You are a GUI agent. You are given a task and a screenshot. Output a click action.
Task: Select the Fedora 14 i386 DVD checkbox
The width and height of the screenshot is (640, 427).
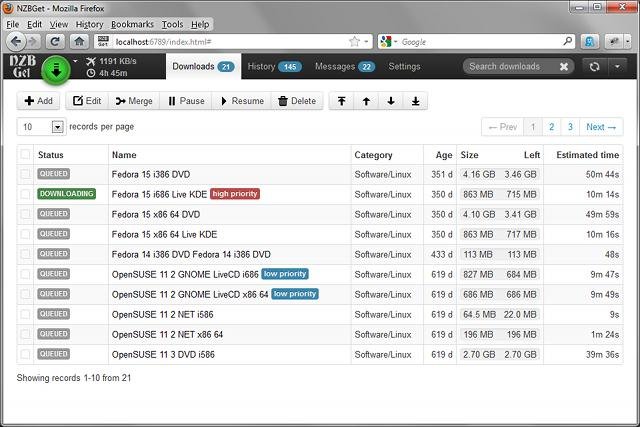tap(25, 254)
